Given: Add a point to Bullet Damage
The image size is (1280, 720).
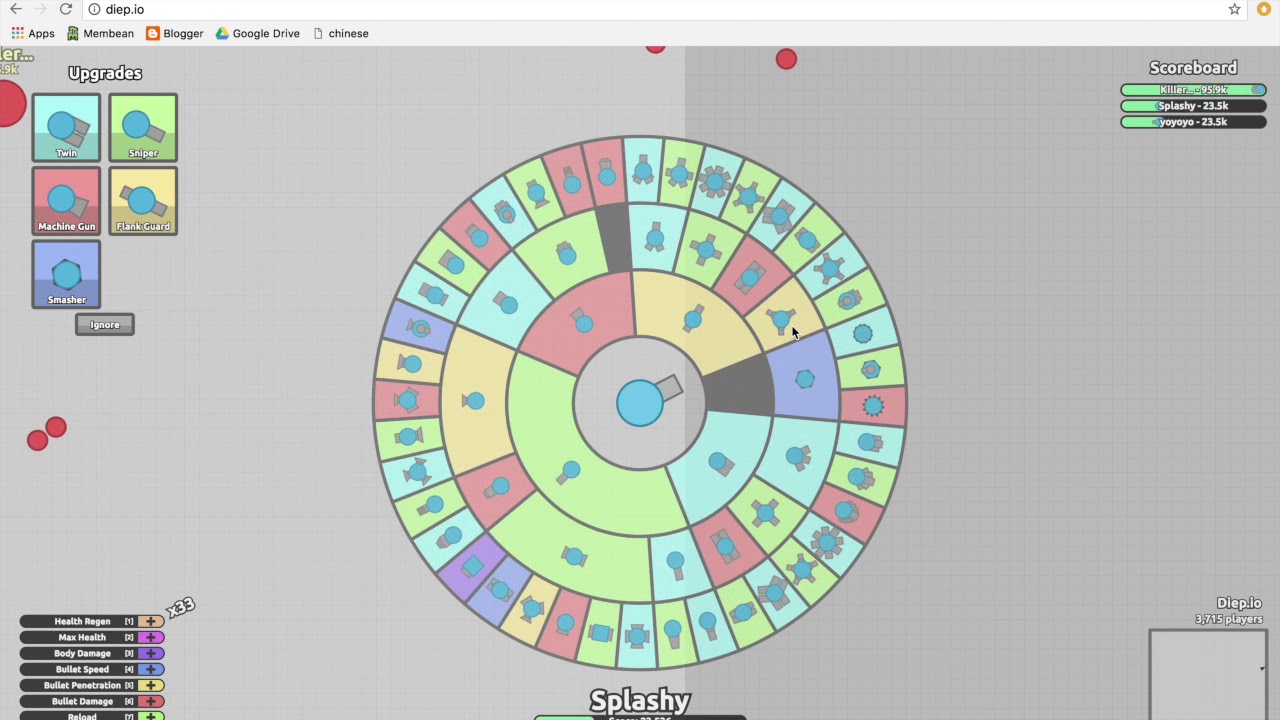Looking at the screenshot, I should click(151, 701).
